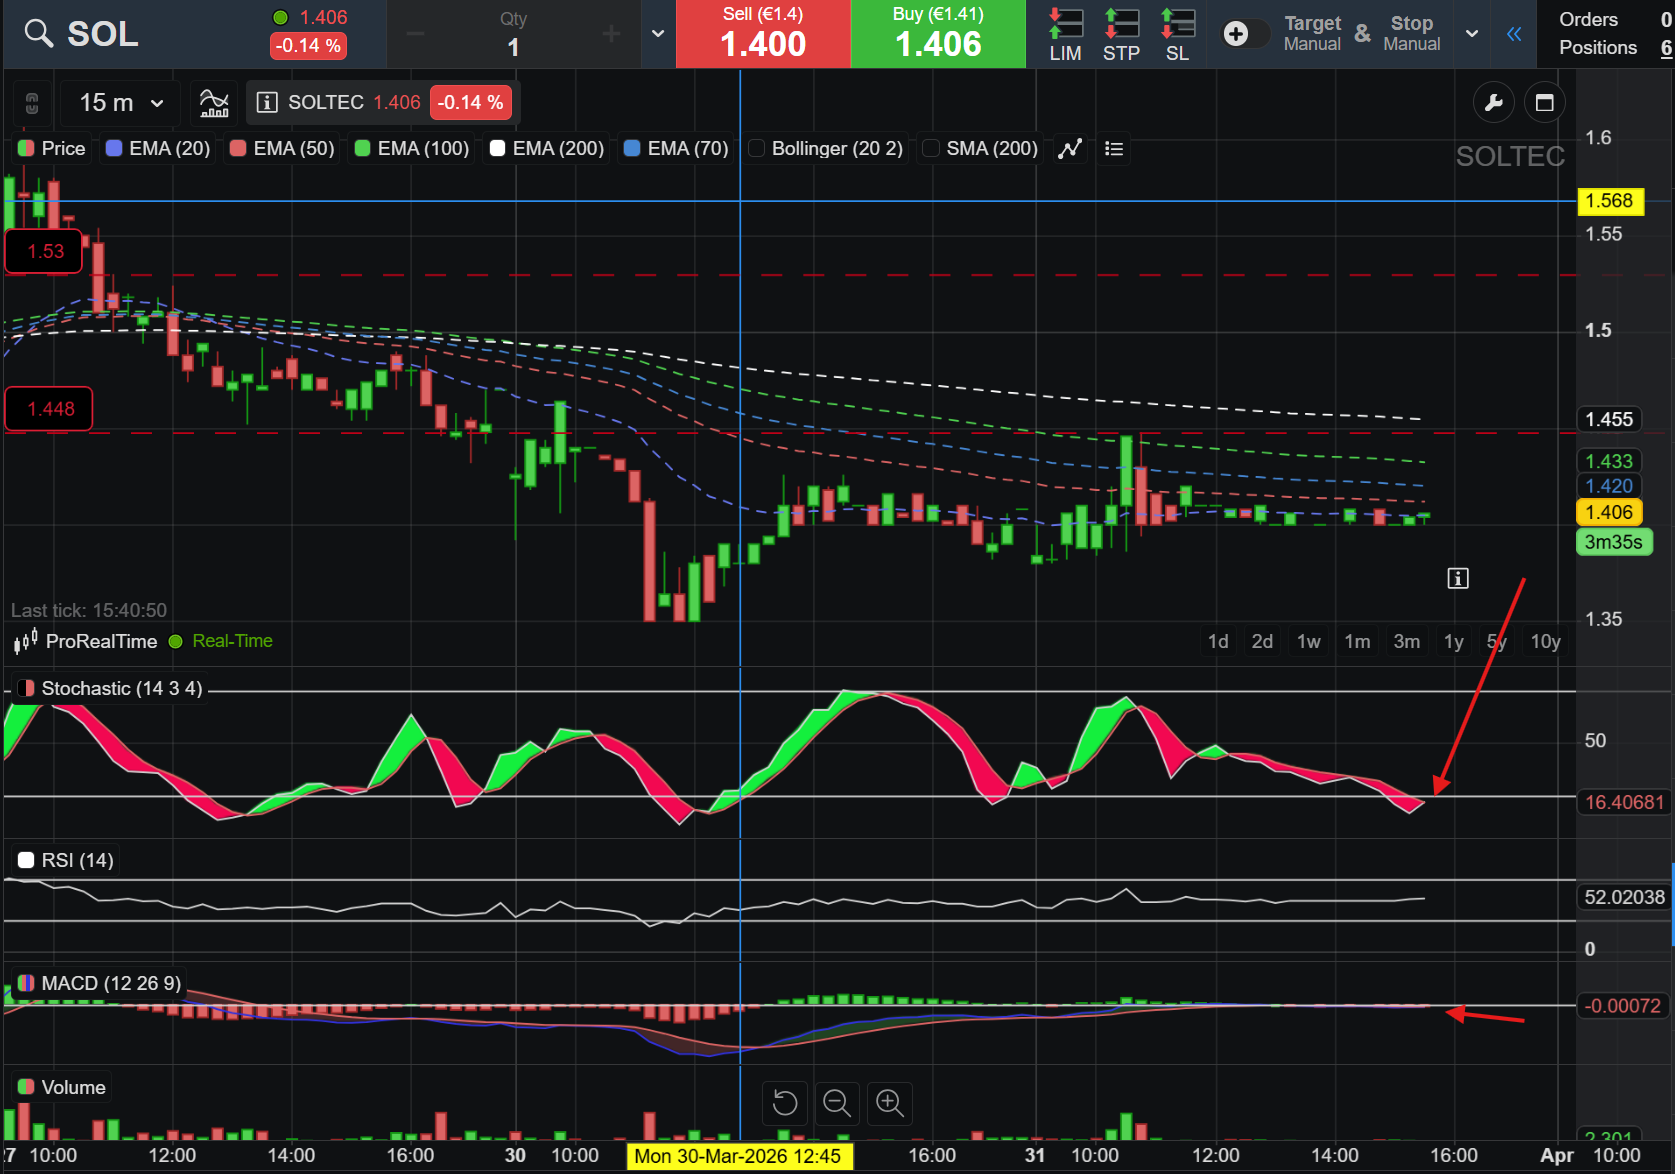The height and width of the screenshot is (1174, 1675).
Task: Click the mouse link icon beside timeframe
Action: [32, 102]
